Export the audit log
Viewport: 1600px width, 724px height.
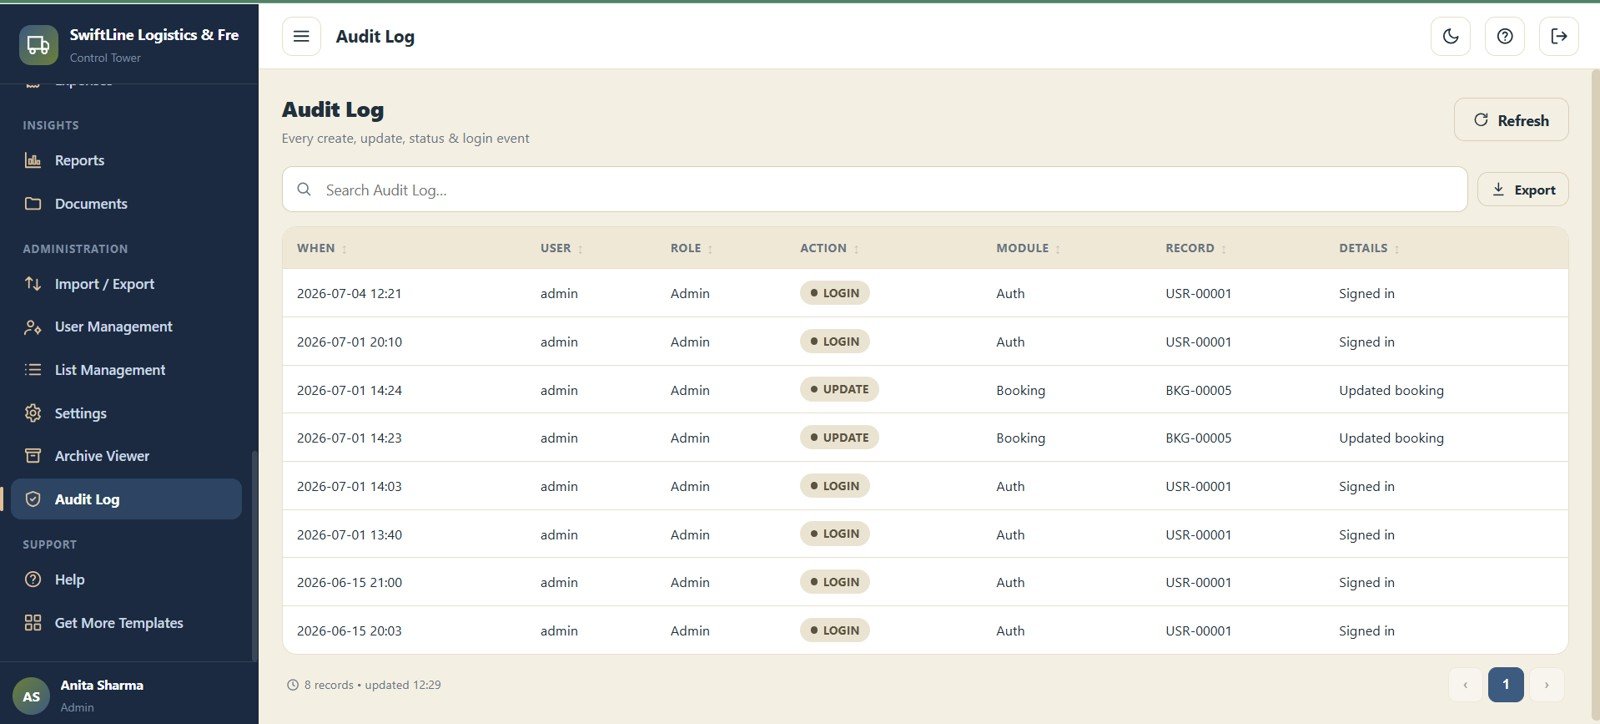coord(1523,190)
